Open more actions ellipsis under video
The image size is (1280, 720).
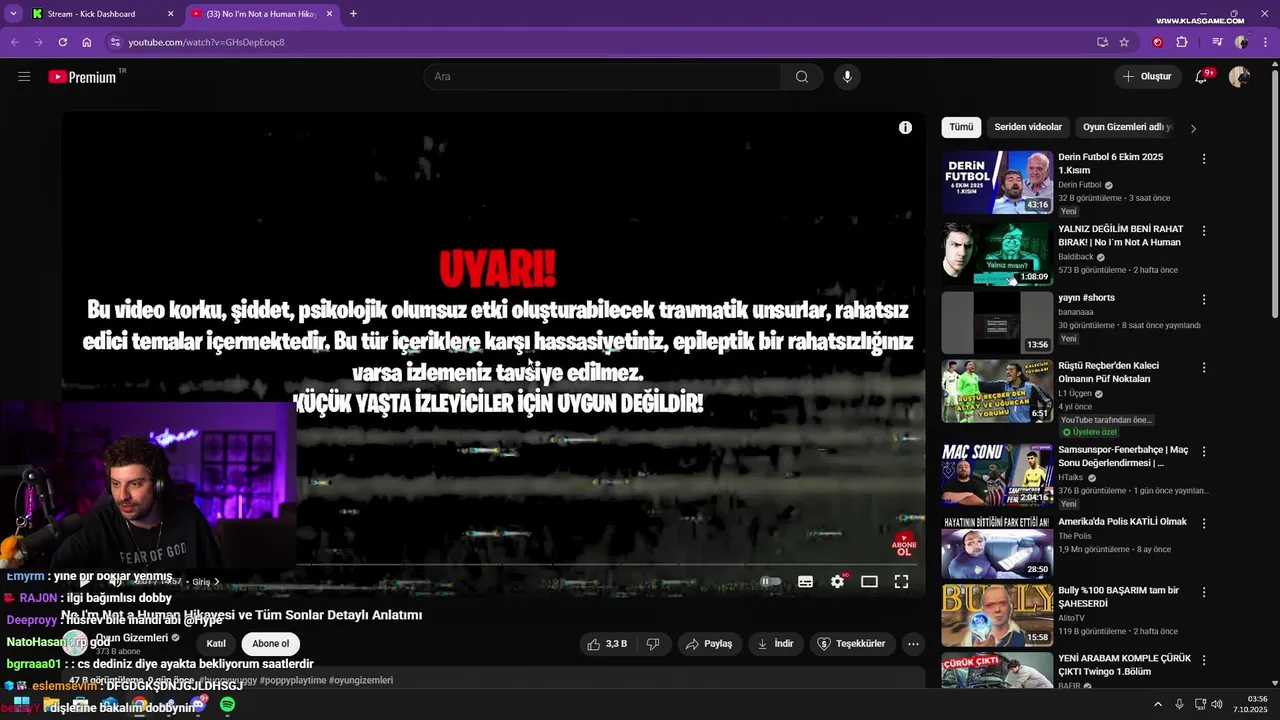tap(913, 644)
